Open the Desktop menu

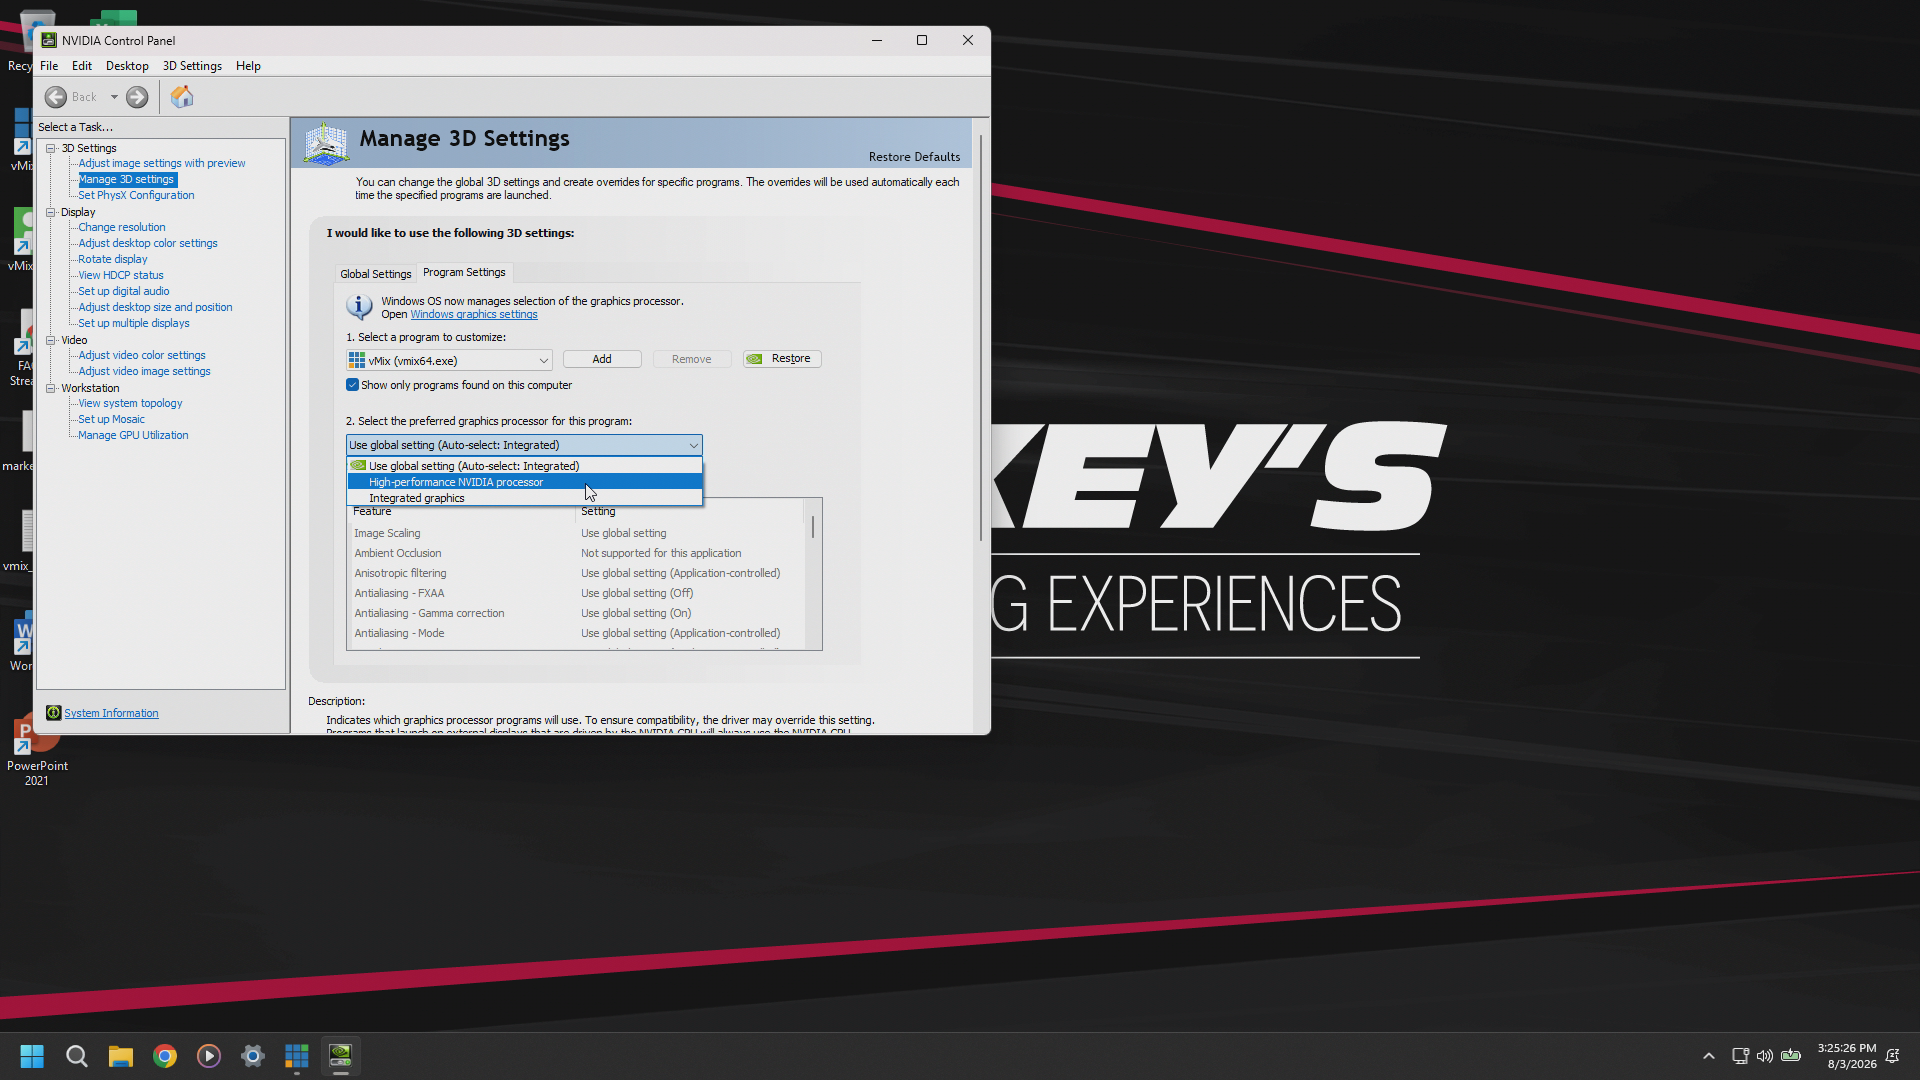point(127,66)
